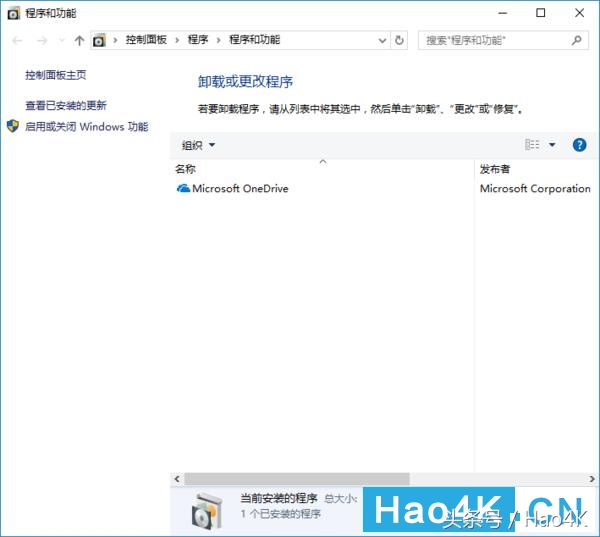Viewport: 600px width, 537px height.
Task: Refresh the programs list
Action: [399, 40]
